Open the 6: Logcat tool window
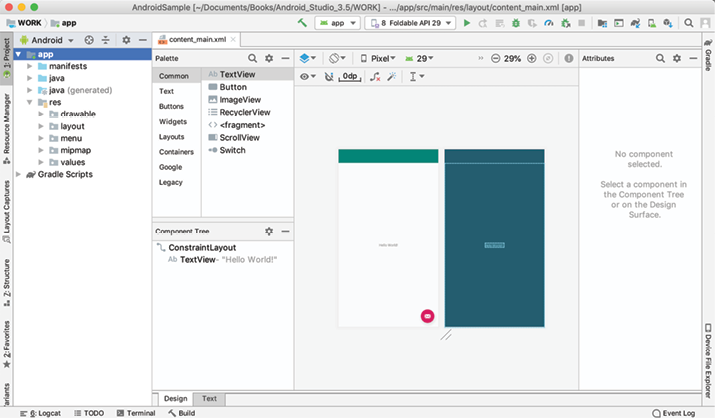 (x=40, y=413)
